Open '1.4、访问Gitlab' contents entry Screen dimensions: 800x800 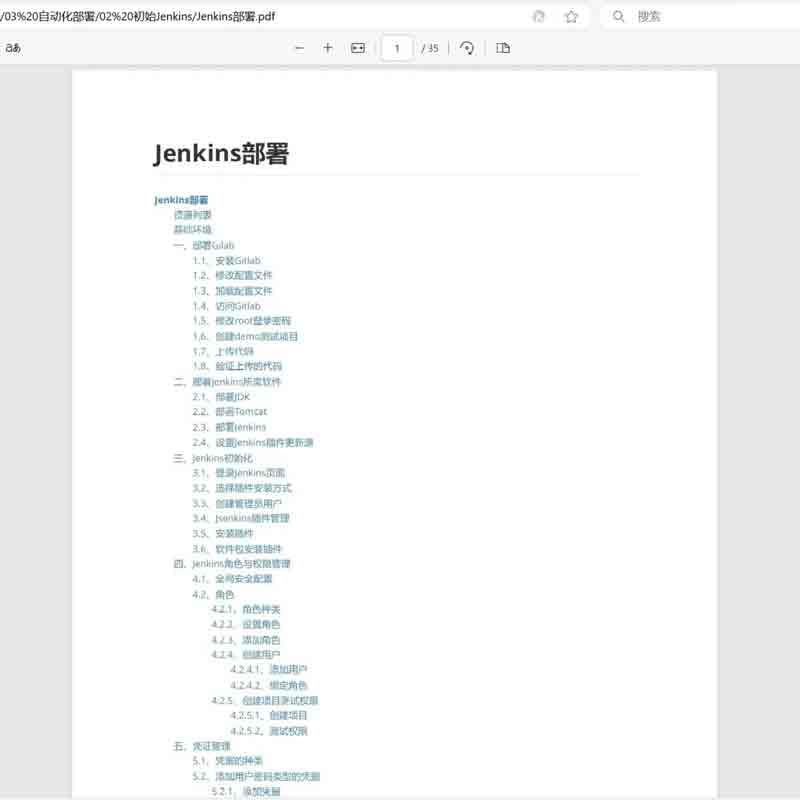227,306
